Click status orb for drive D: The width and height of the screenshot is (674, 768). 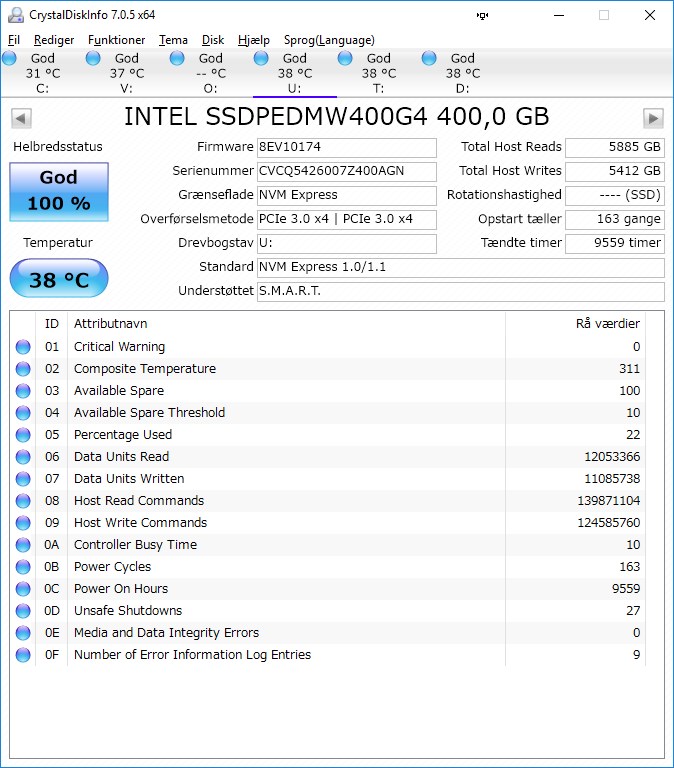point(429,58)
